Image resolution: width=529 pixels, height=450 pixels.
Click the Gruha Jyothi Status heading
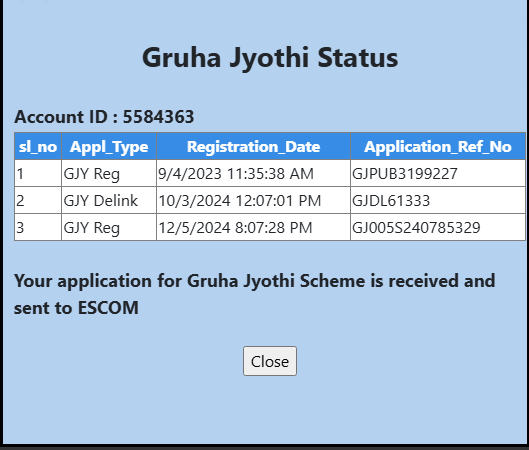tap(270, 58)
